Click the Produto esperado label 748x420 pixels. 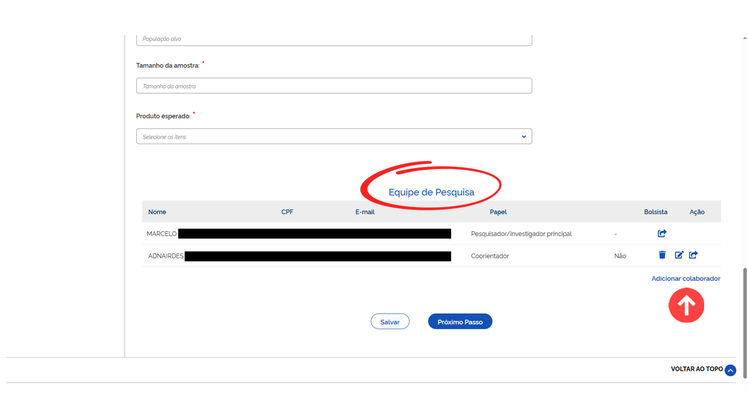pos(163,116)
